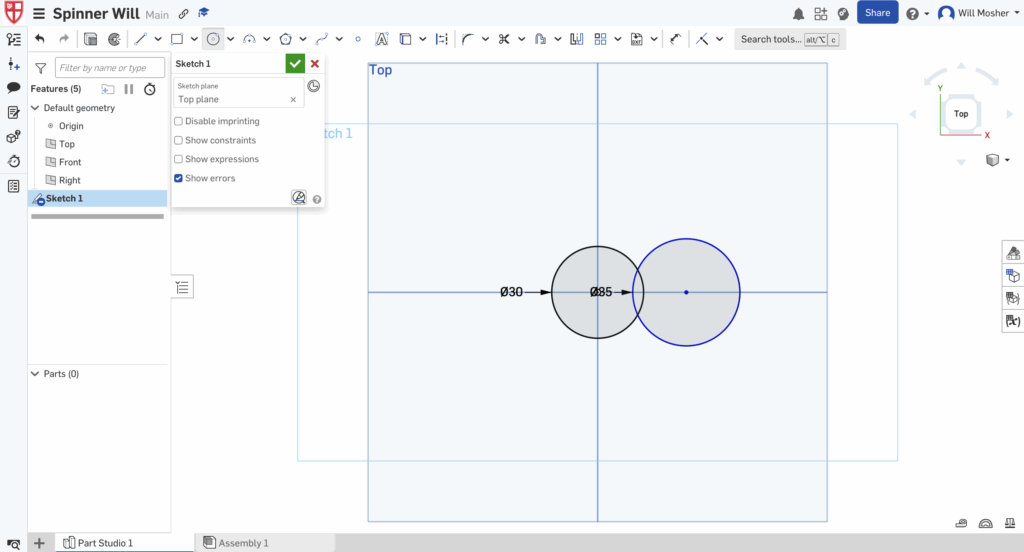The width and height of the screenshot is (1024, 552).
Task: Open the notifications bell
Action: [798, 13]
